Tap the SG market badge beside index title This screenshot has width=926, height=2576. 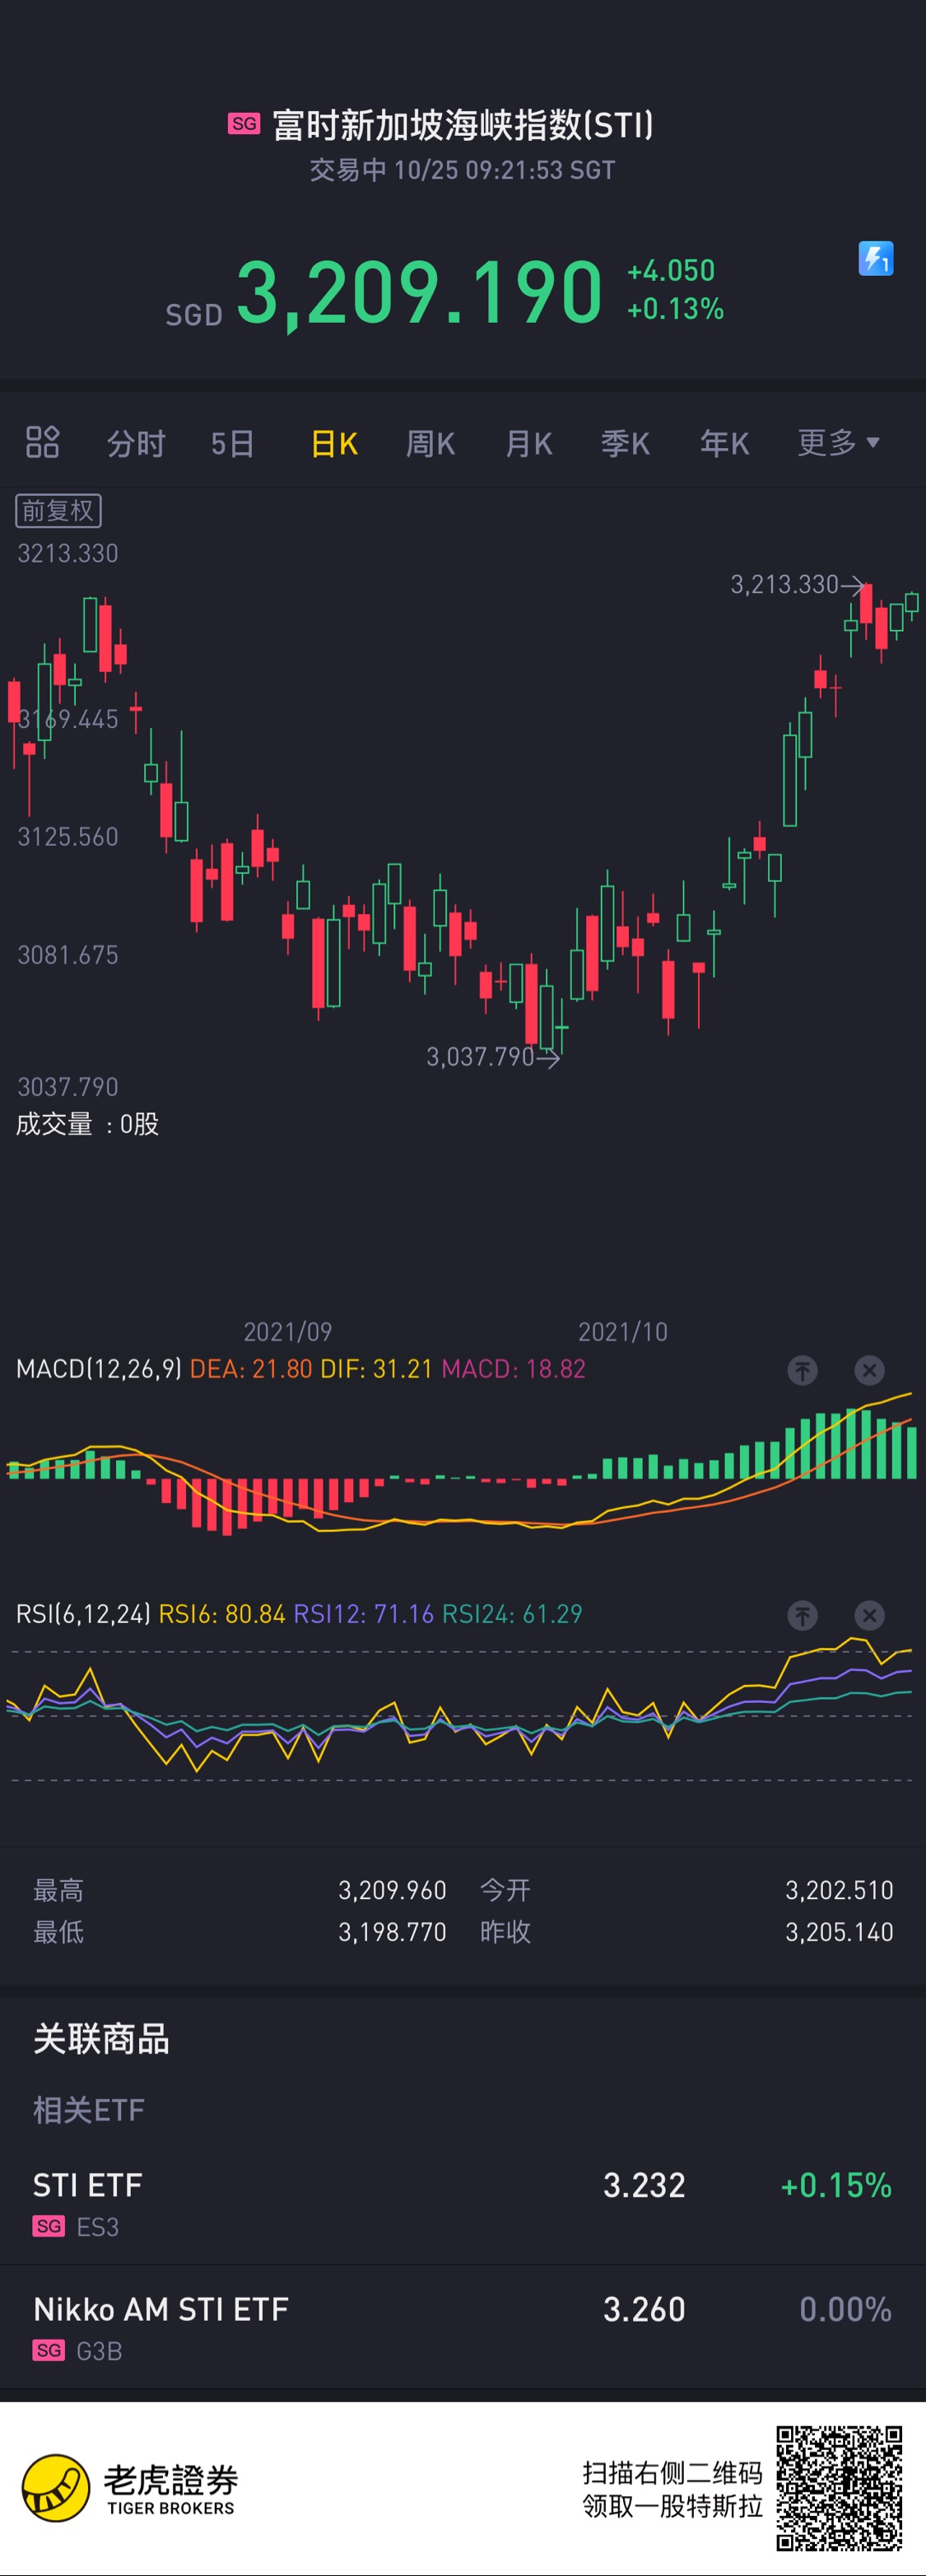(x=244, y=123)
